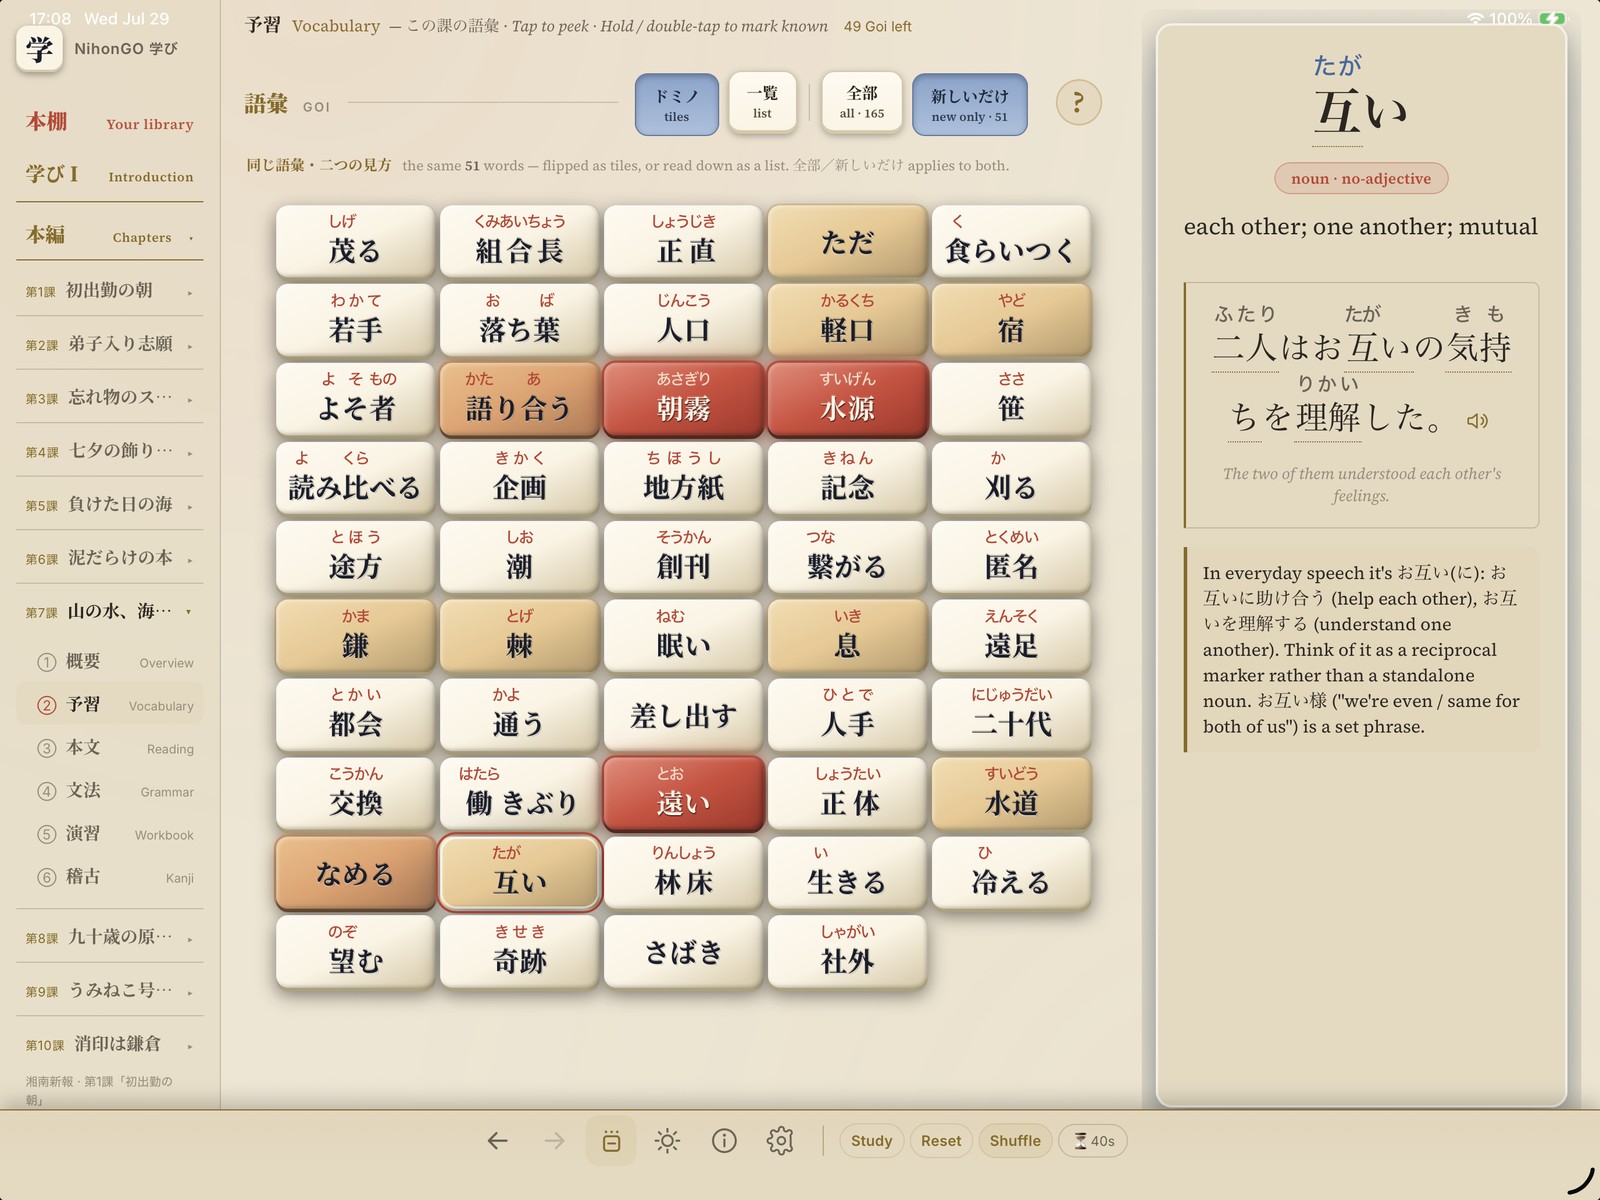The image size is (1600, 1200).
Task: Switch to ドミノ tiles view
Action: pyautogui.click(x=677, y=104)
